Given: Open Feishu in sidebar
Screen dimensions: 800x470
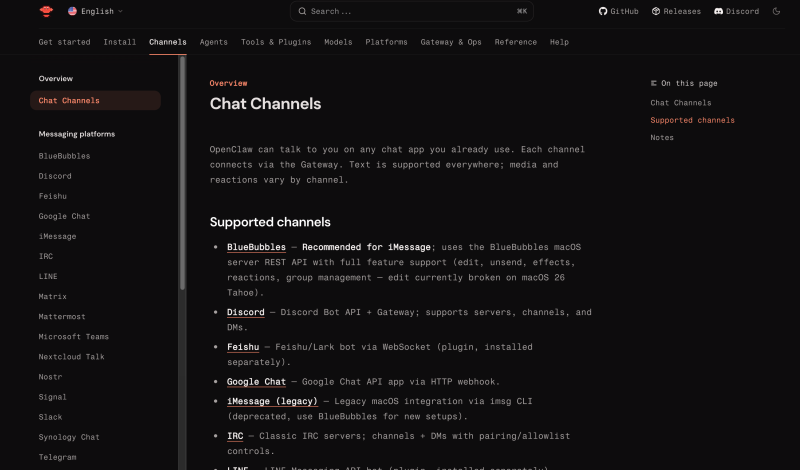Looking at the screenshot, I should pyautogui.click(x=53, y=196).
